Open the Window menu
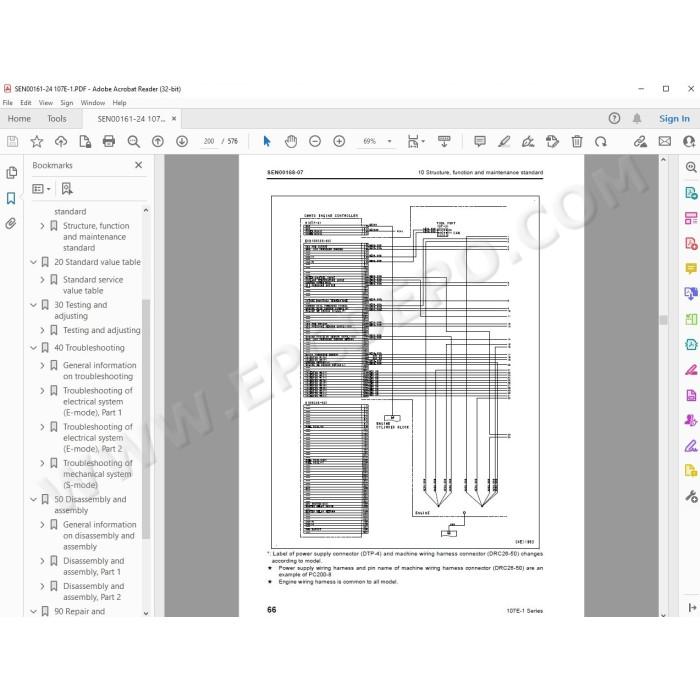The width and height of the screenshot is (700, 700). tap(93, 103)
